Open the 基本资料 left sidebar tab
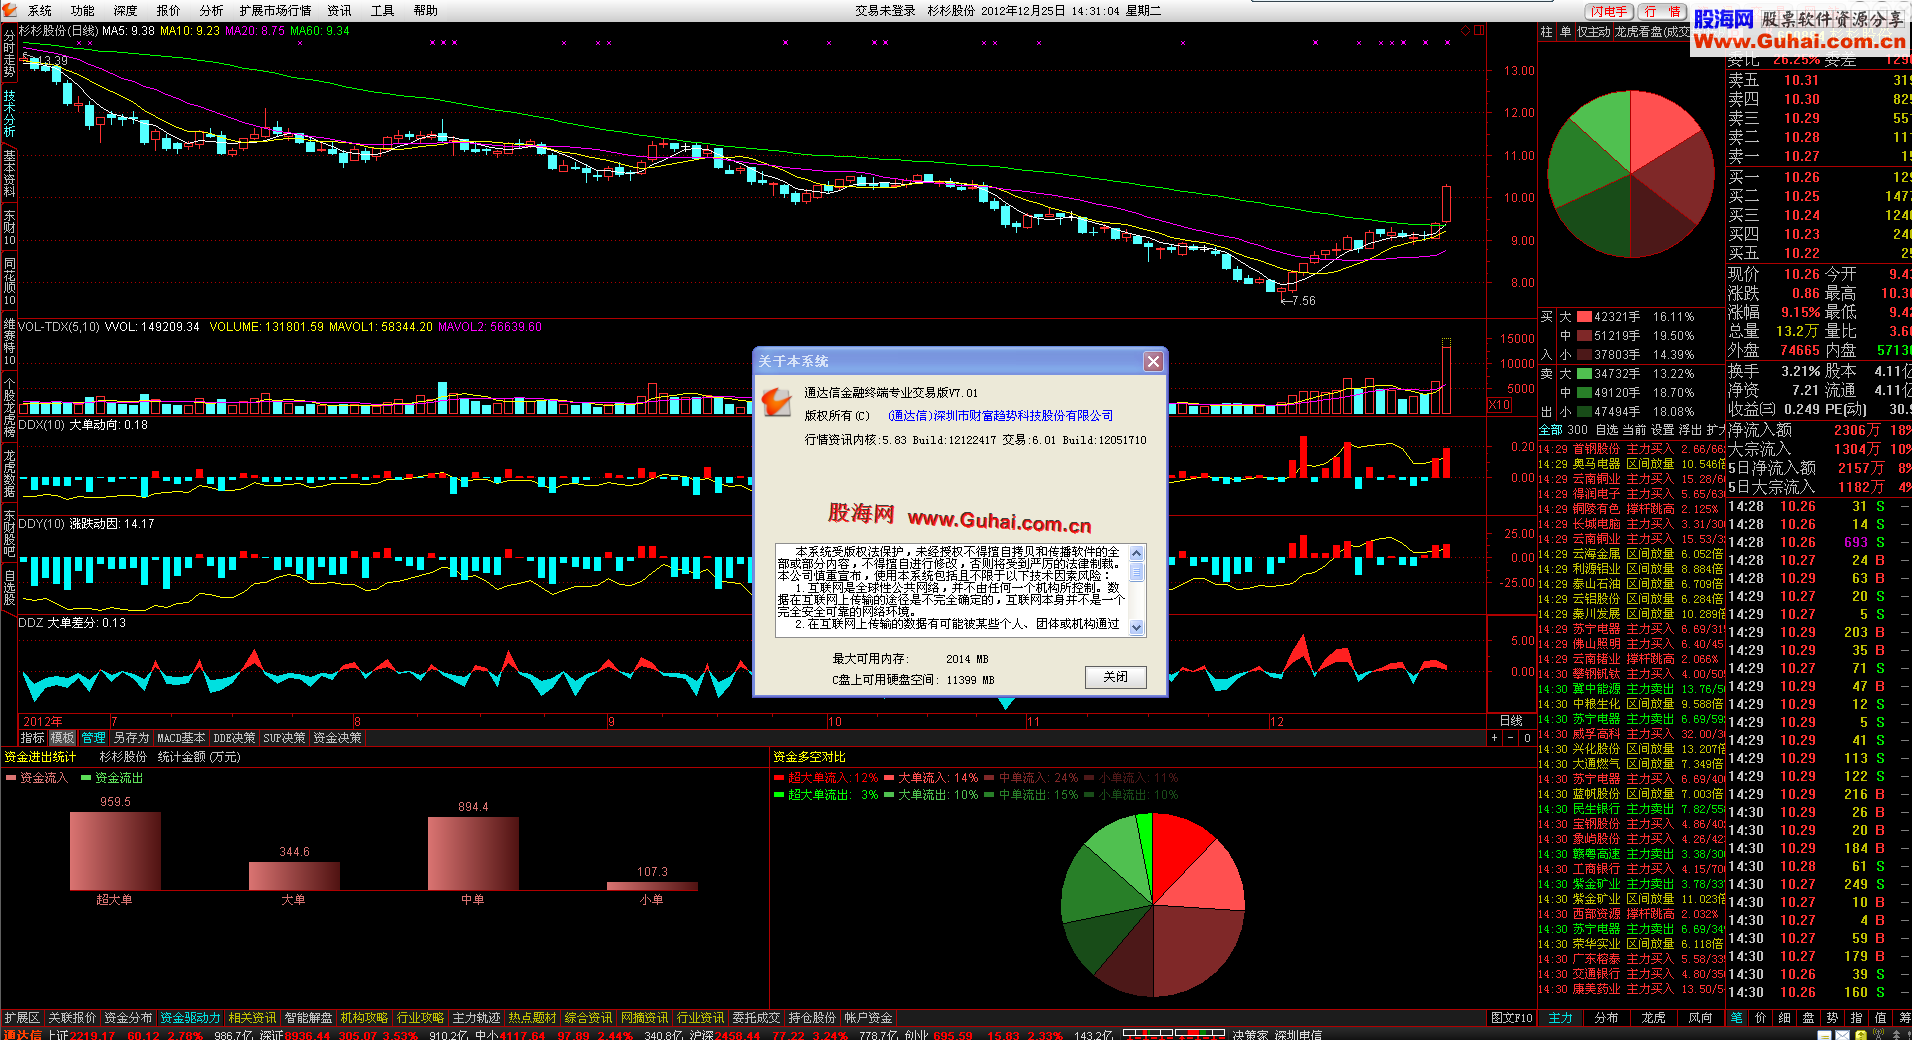1912x1040 pixels. 9,173
